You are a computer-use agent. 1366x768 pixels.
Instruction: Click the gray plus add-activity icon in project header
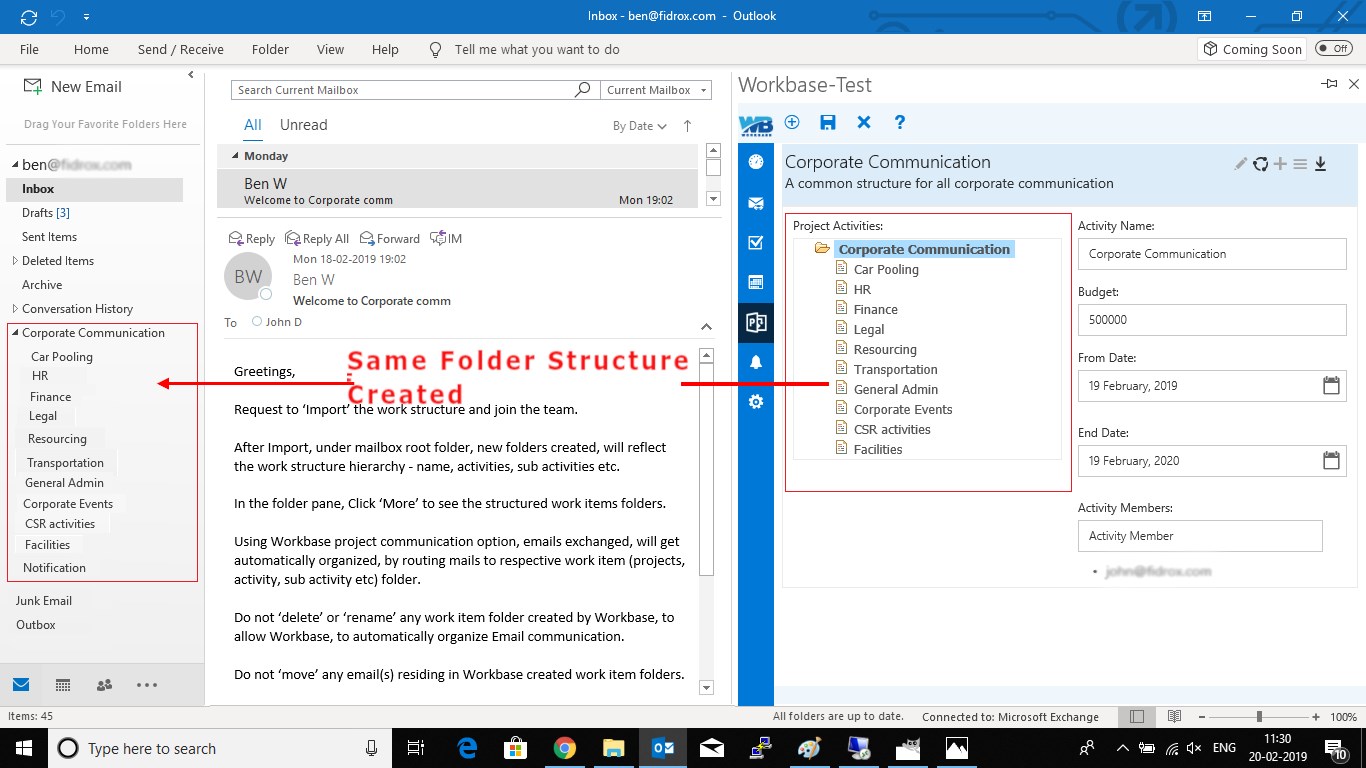click(1280, 164)
